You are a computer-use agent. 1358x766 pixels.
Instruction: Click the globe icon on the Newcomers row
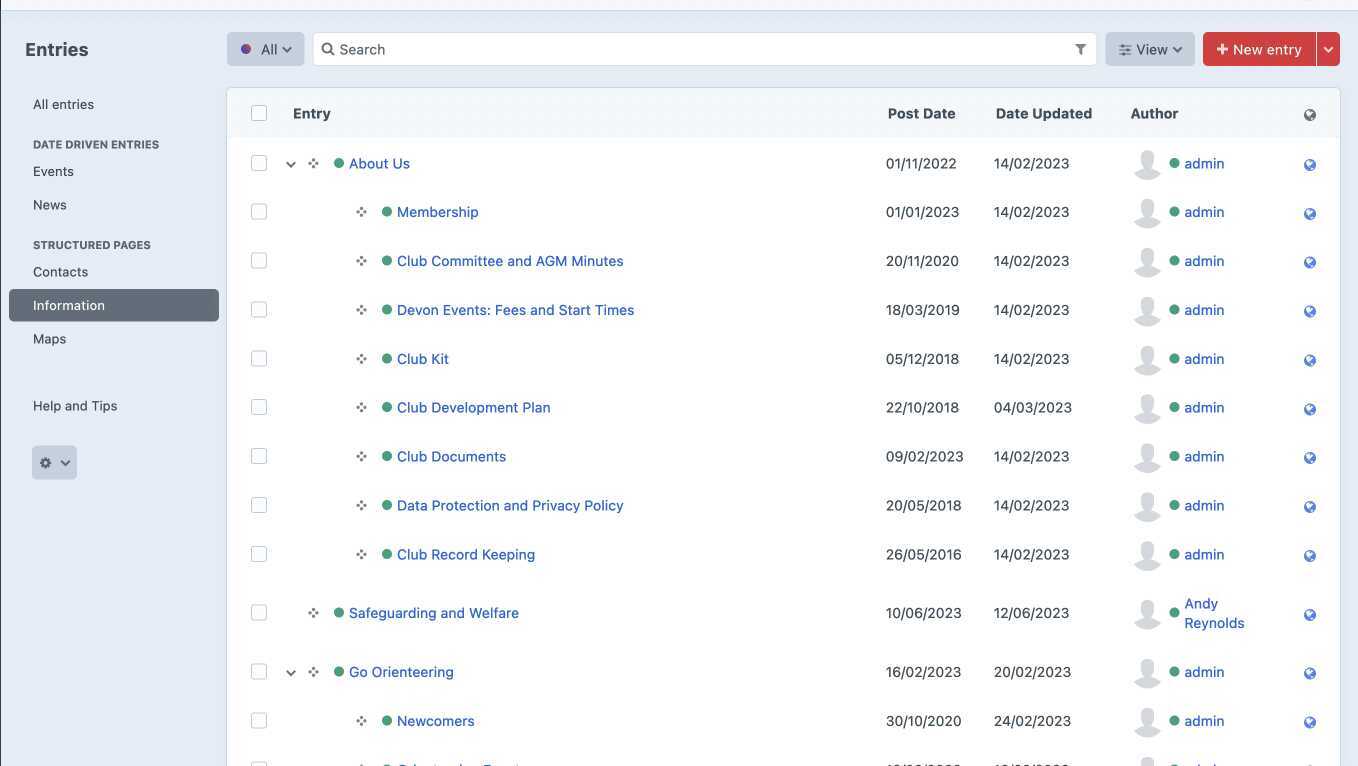[1309, 721]
